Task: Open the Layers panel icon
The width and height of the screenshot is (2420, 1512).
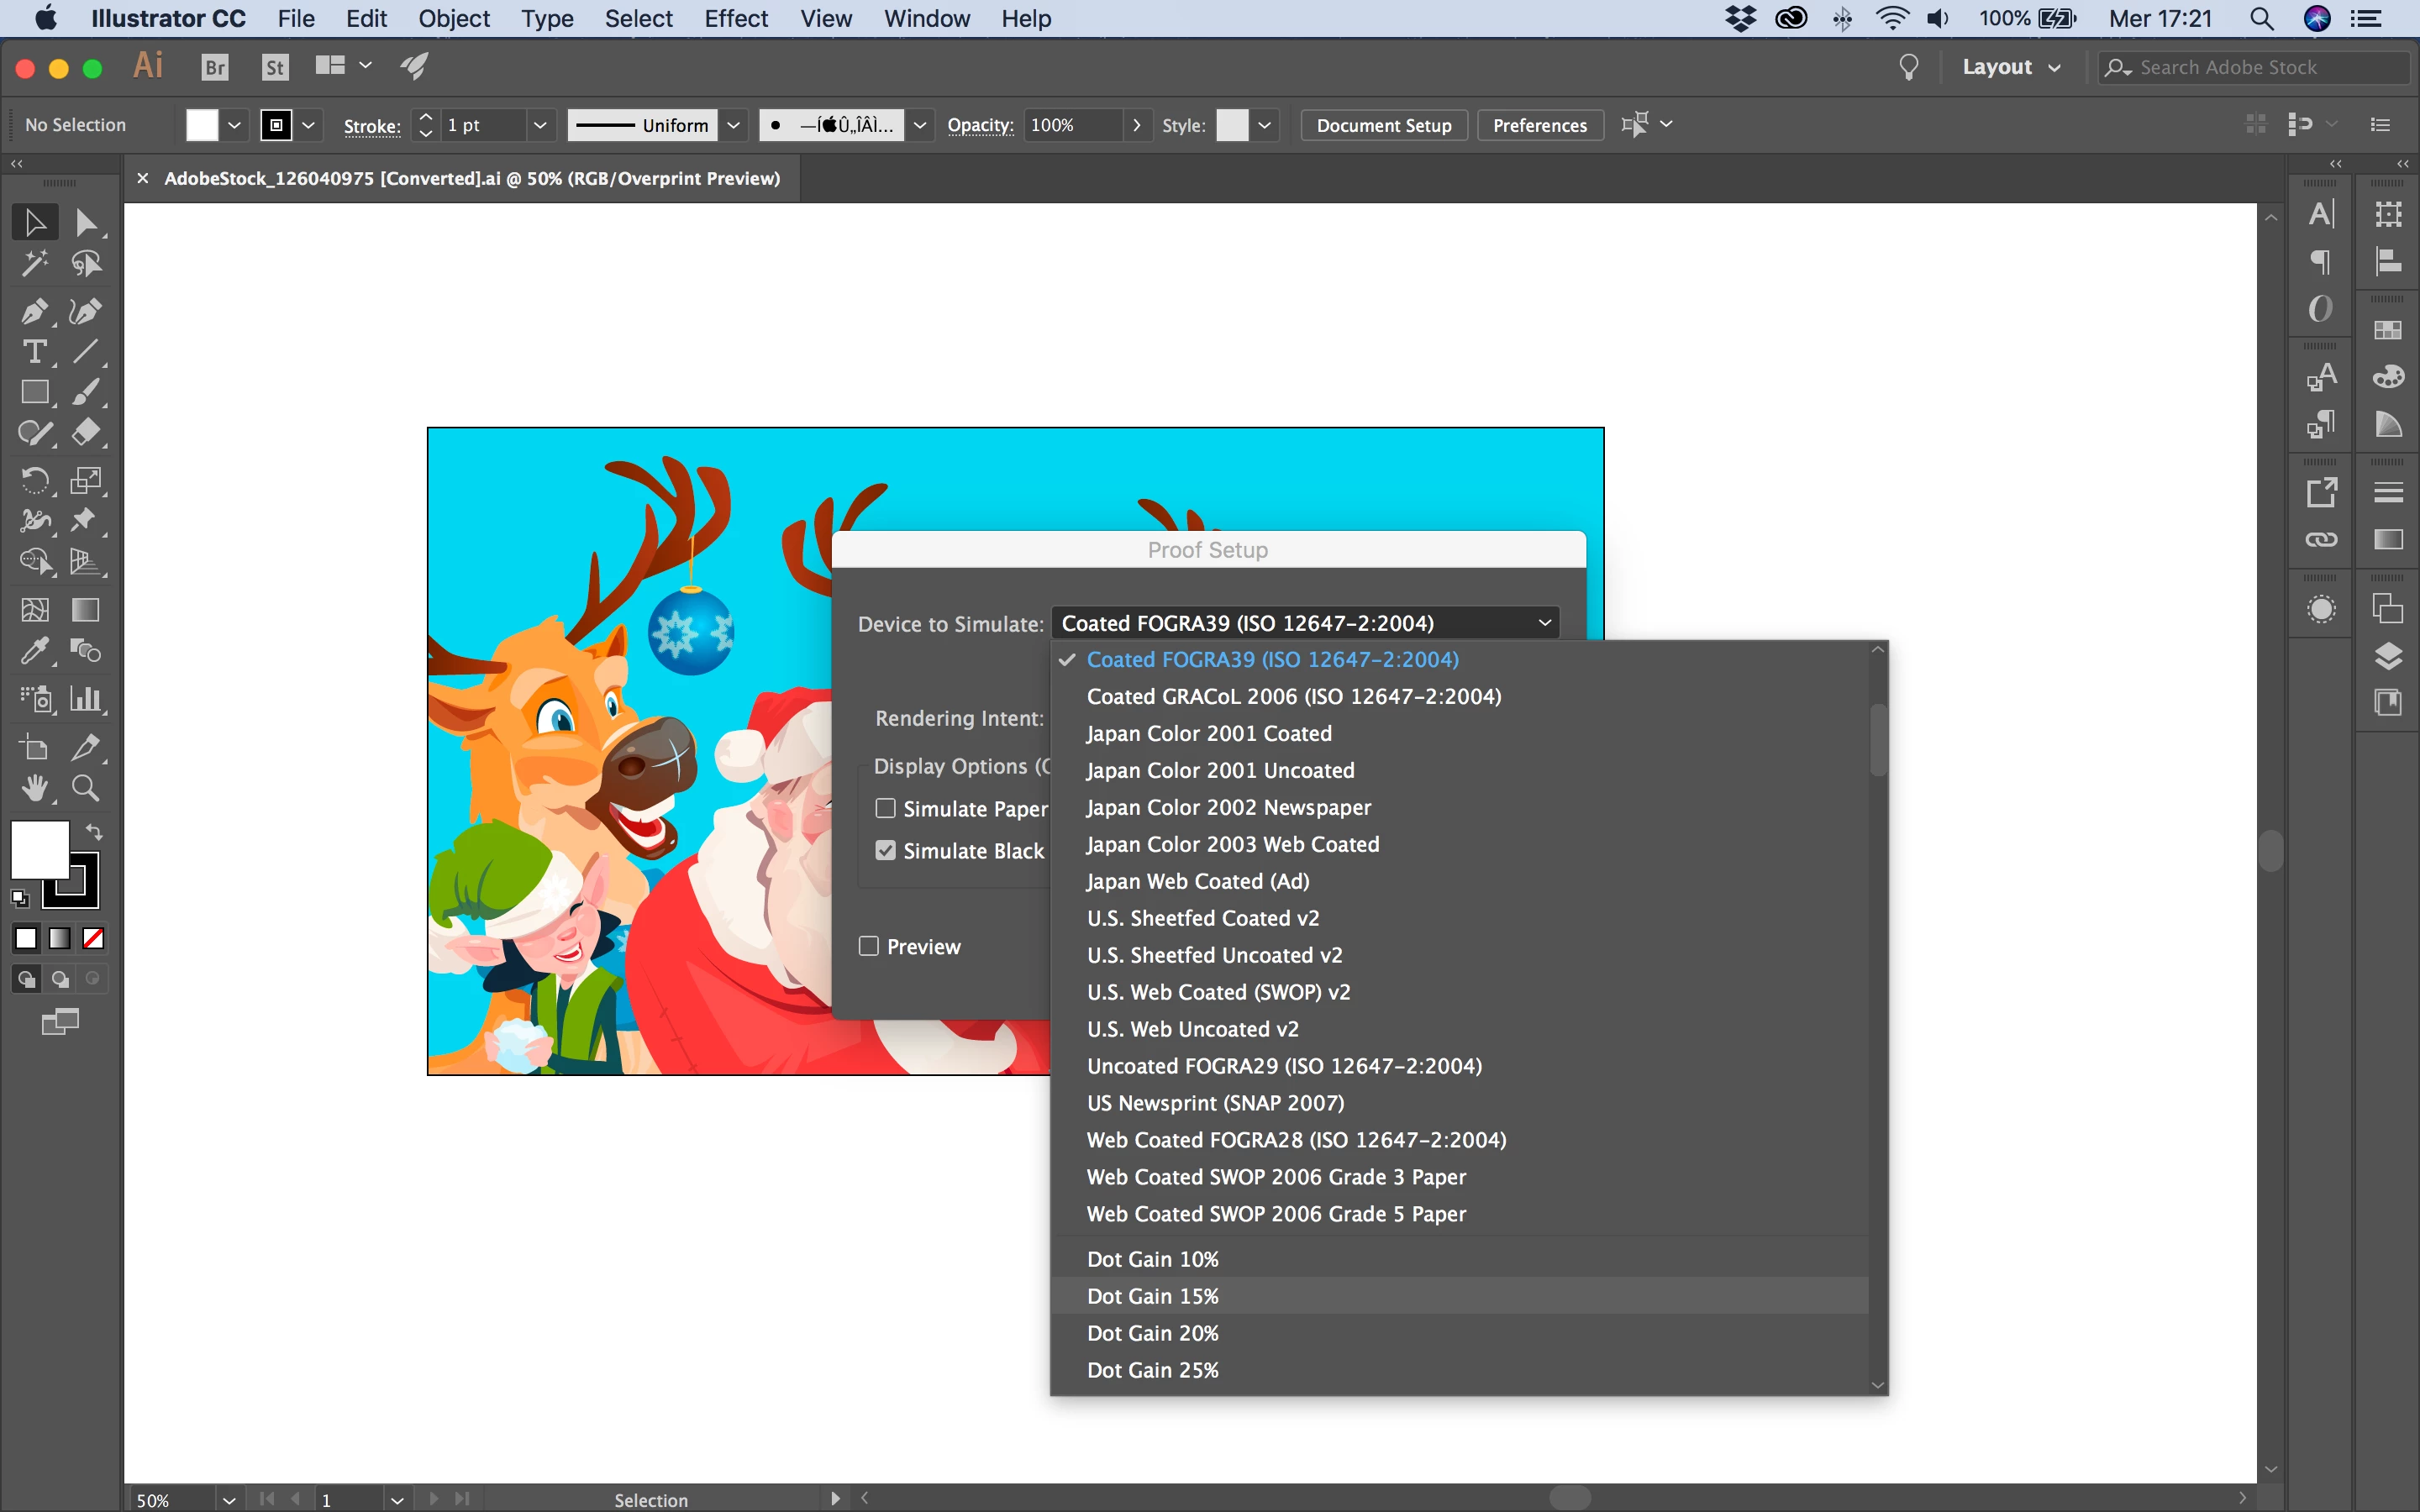Action: point(2388,657)
